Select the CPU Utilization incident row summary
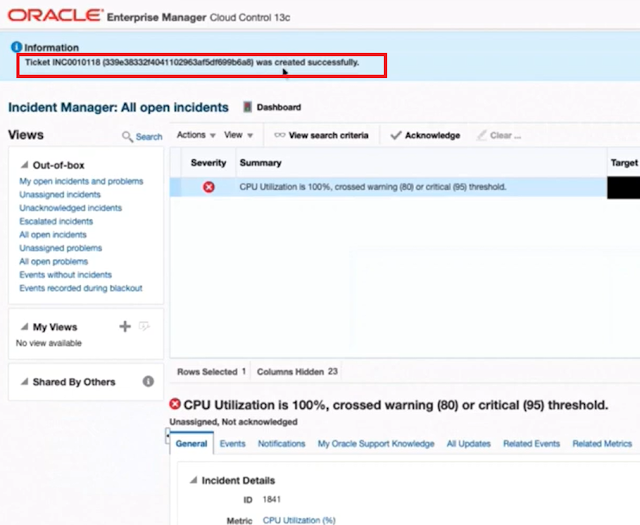The width and height of the screenshot is (640, 525). [x=373, y=187]
